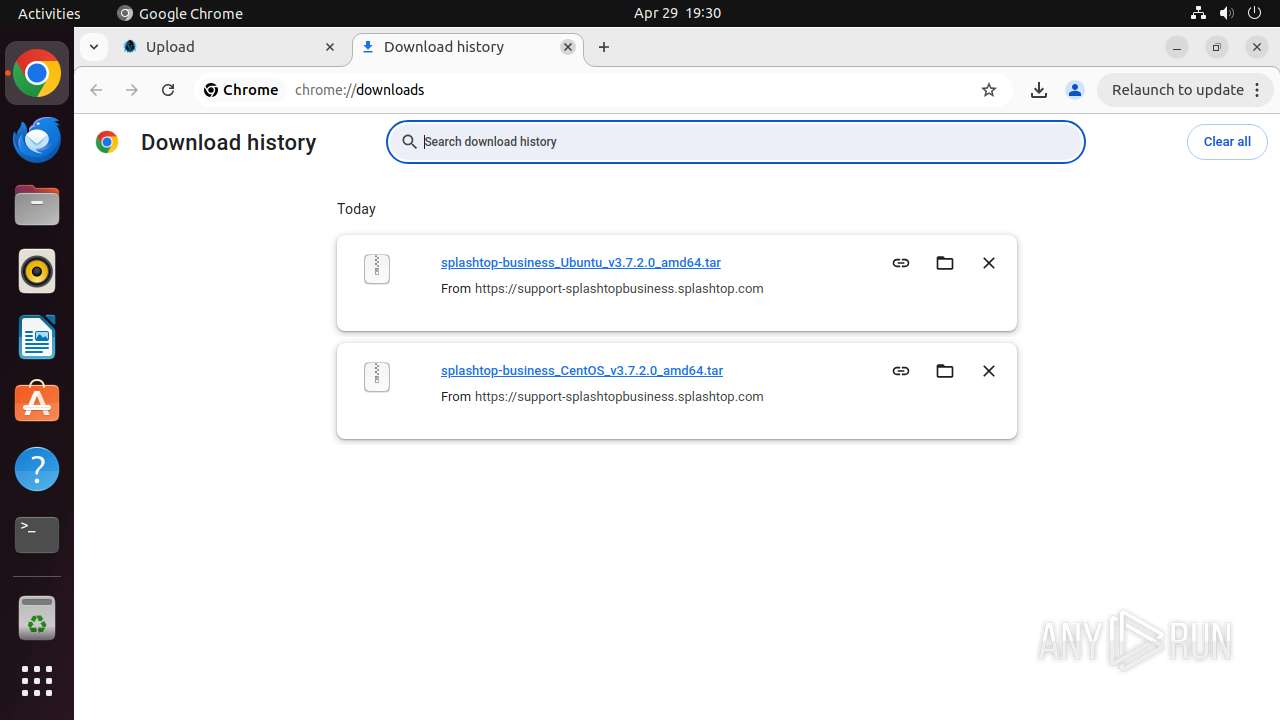Open Files manager from the dock
This screenshot has width=1280, height=720.
coord(37,205)
